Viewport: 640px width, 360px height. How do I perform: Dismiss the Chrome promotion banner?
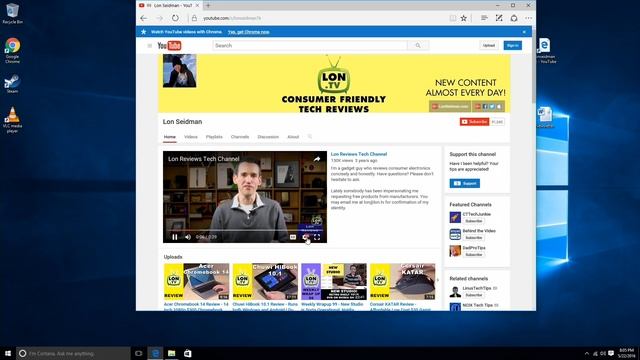point(524,32)
